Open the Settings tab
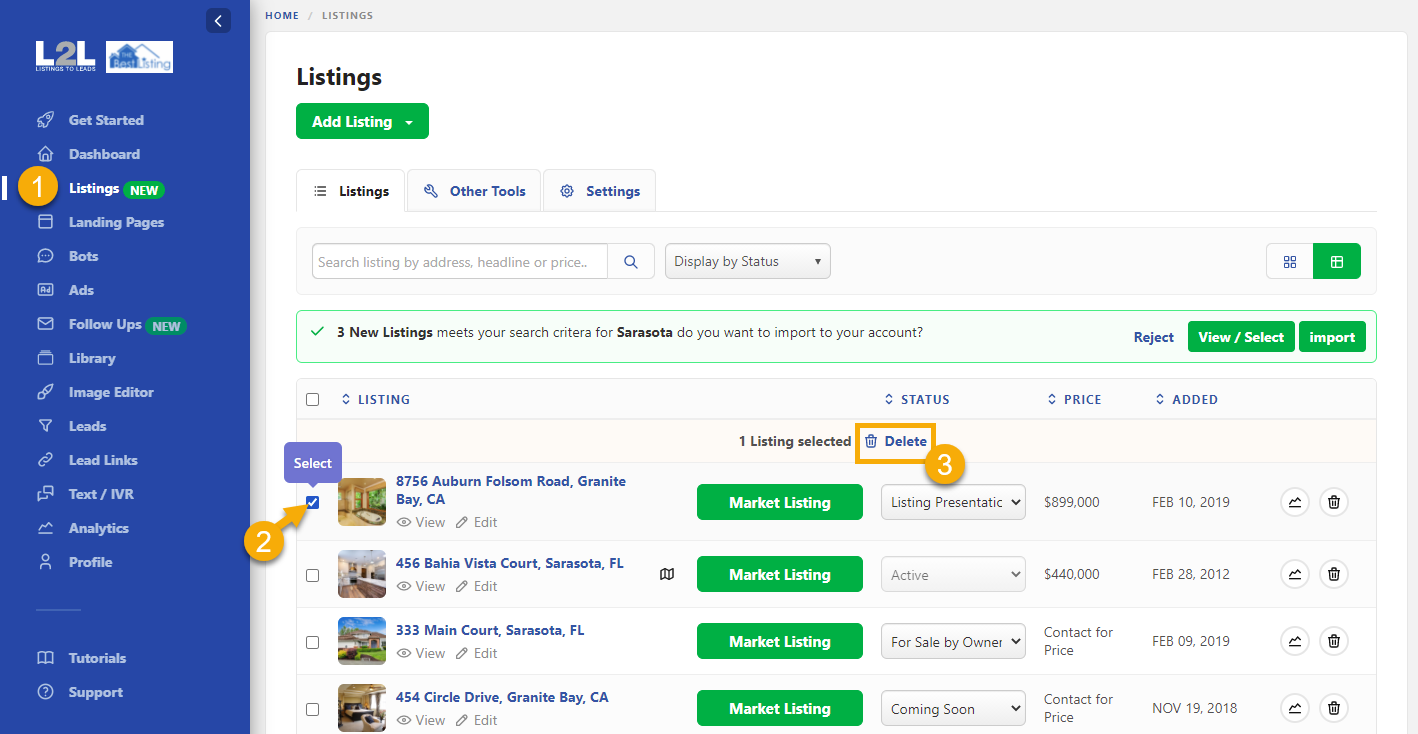1418x734 pixels. coord(599,190)
